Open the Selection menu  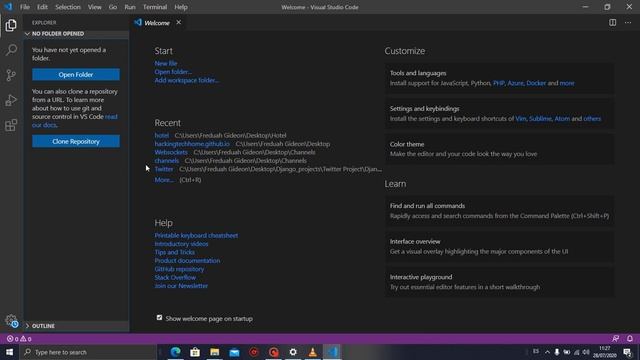68,7
